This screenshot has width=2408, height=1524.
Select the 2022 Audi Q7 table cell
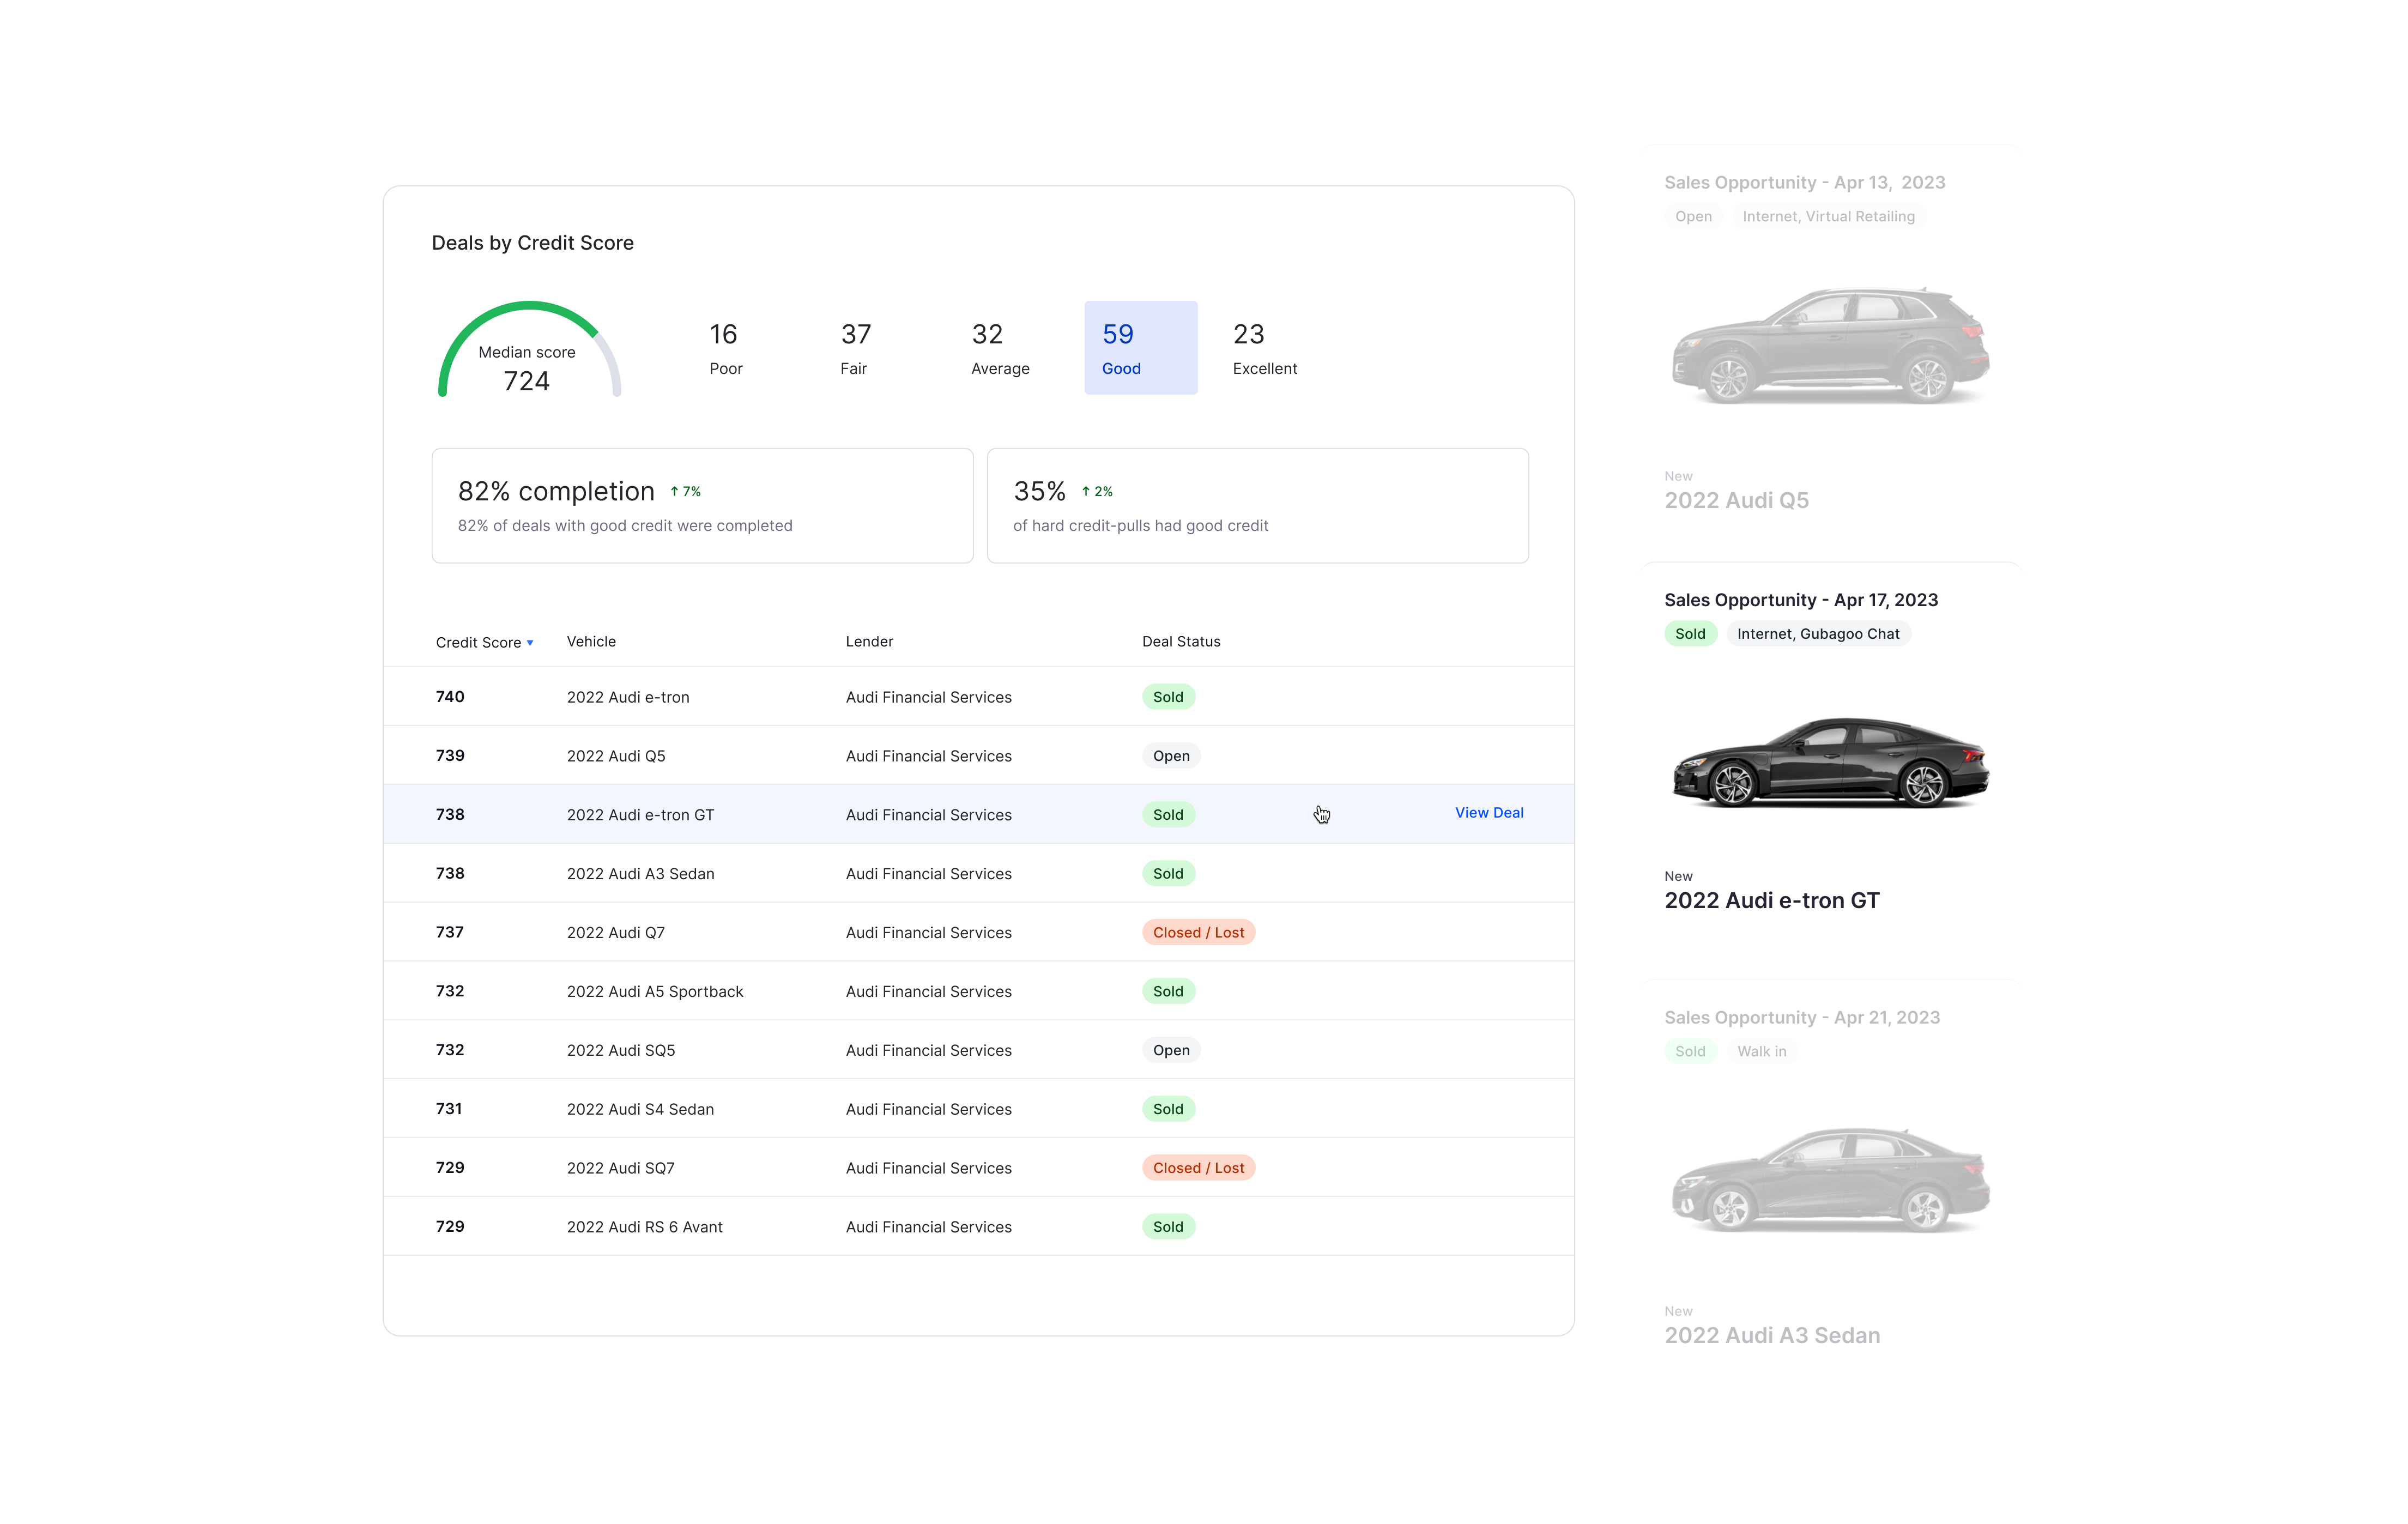[x=615, y=933]
